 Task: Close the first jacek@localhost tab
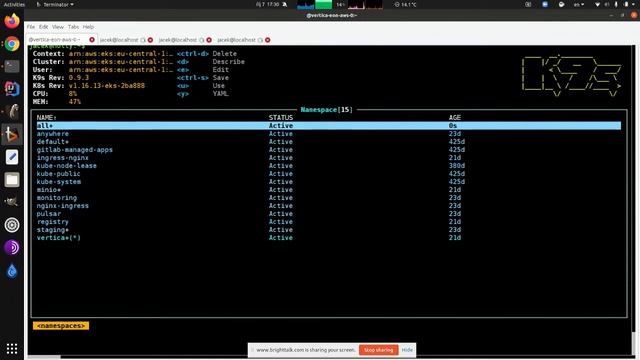click(150, 40)
